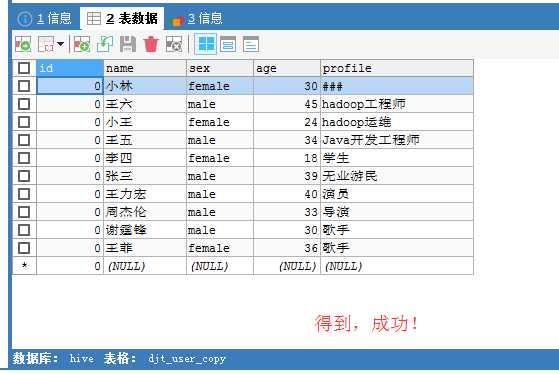Click the save changes floppy icon
Image resolution: width=559 pixels, height=374 pixels.
(128, 45)
